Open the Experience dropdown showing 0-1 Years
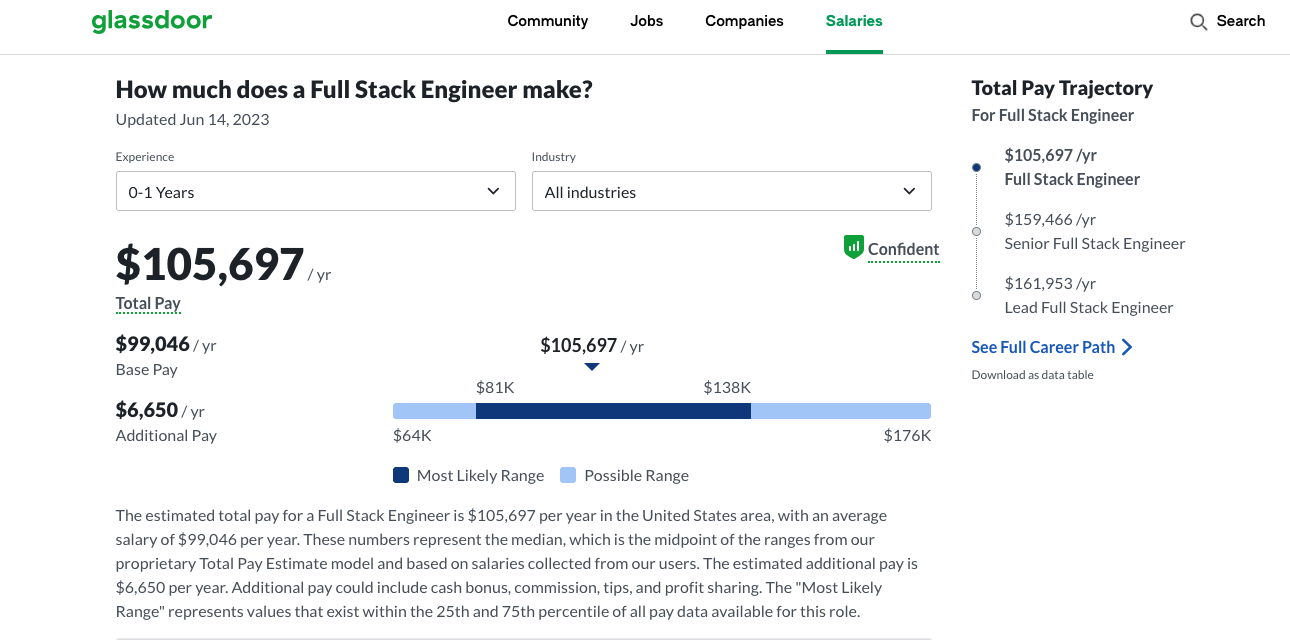 point(316,191)
